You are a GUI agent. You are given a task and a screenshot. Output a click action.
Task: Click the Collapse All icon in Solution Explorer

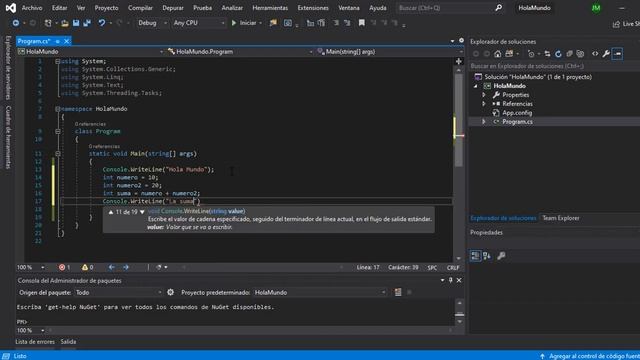(x=569, y=54)
